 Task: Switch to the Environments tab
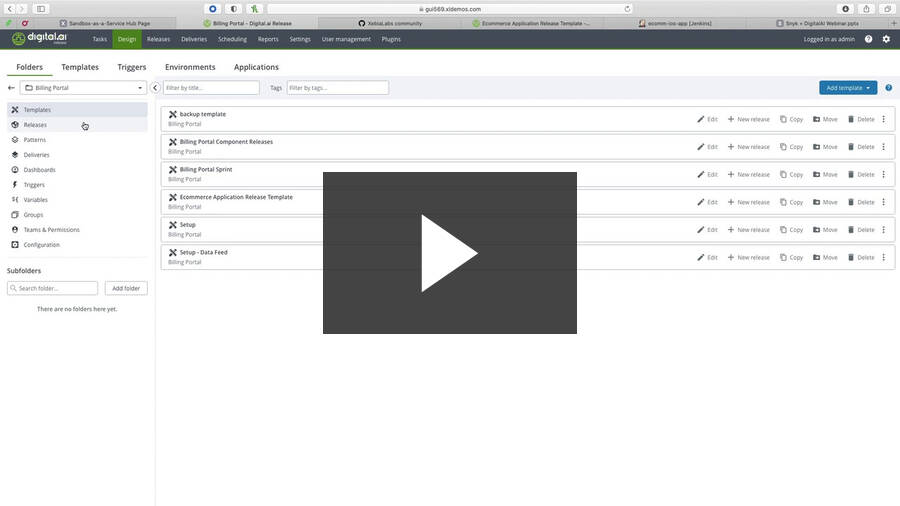190,67
